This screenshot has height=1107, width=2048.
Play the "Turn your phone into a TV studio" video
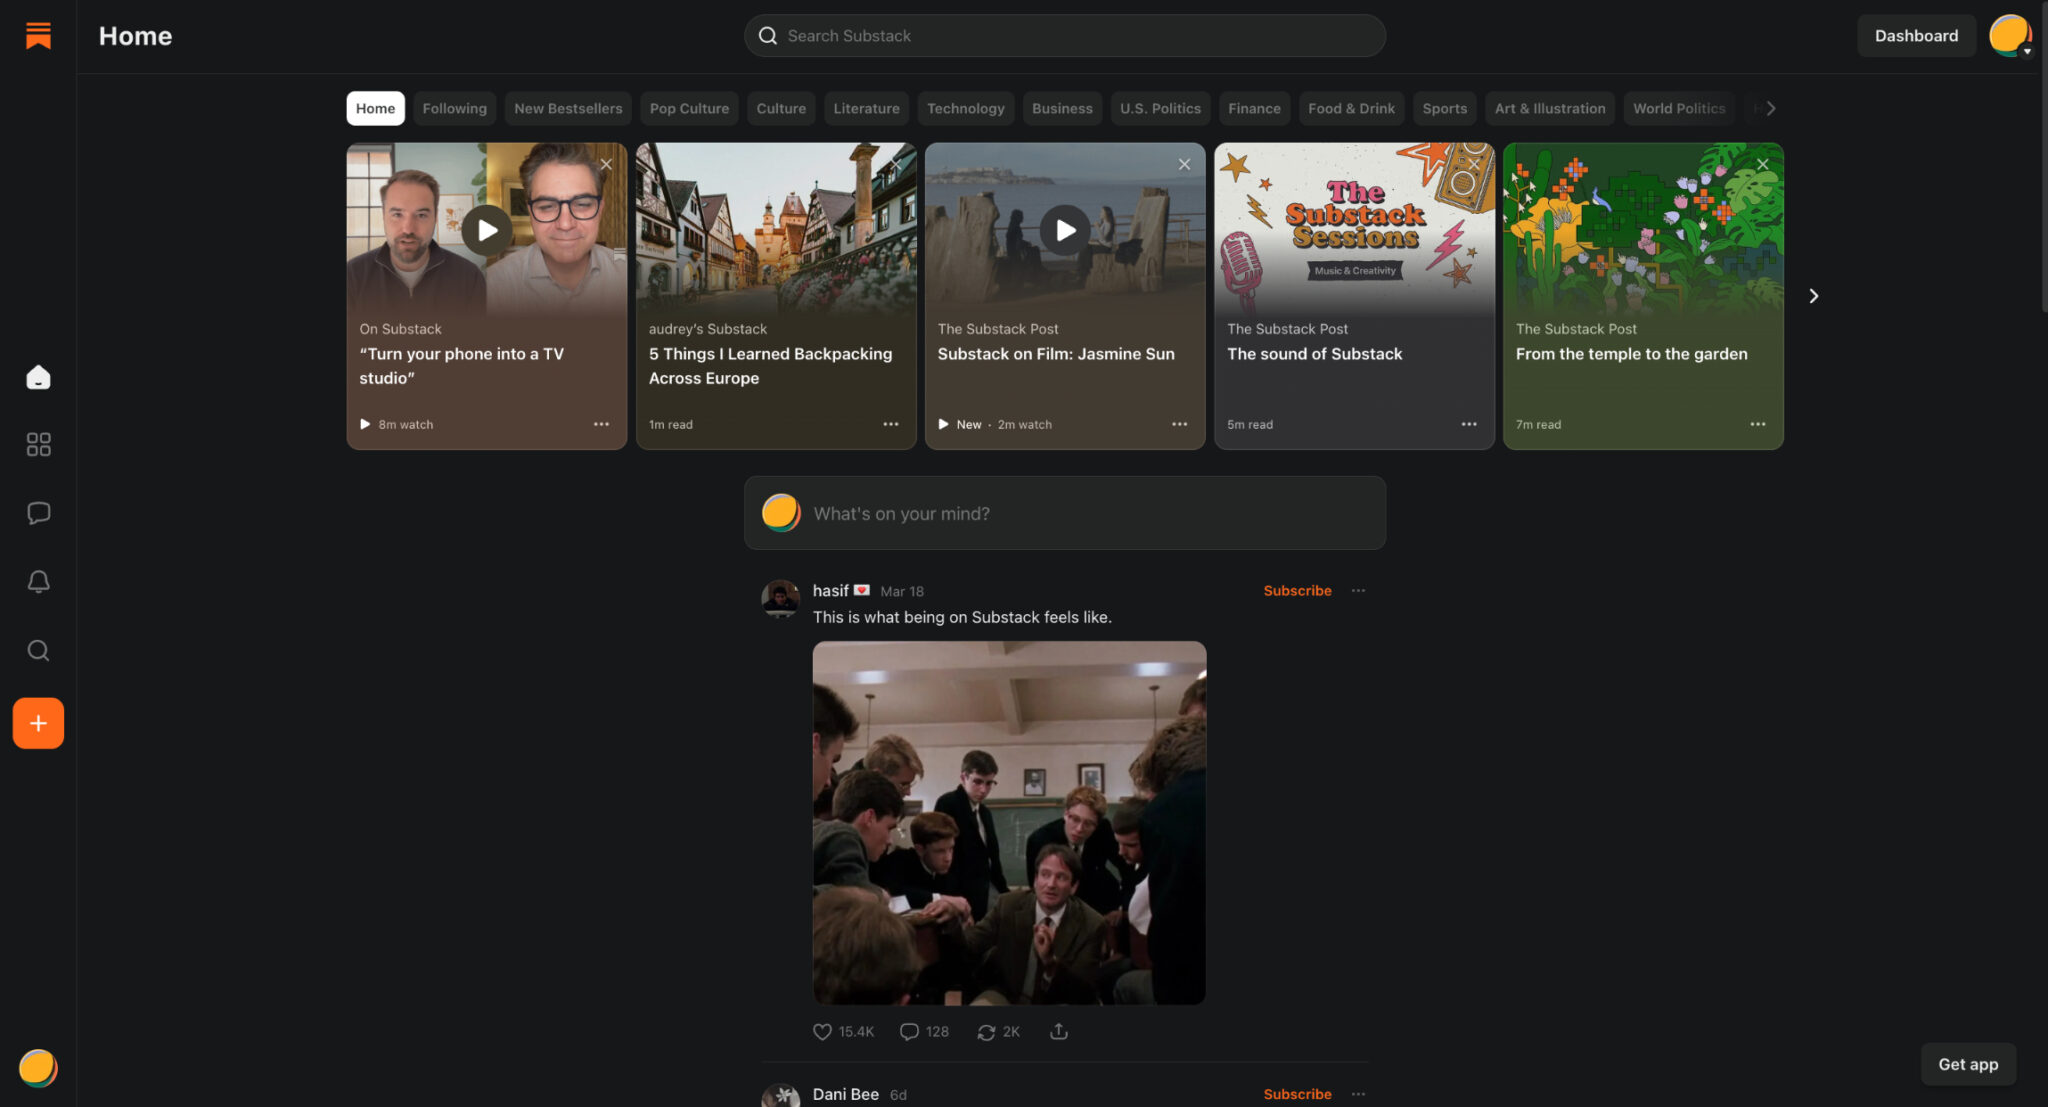click(x=487, y=230)
